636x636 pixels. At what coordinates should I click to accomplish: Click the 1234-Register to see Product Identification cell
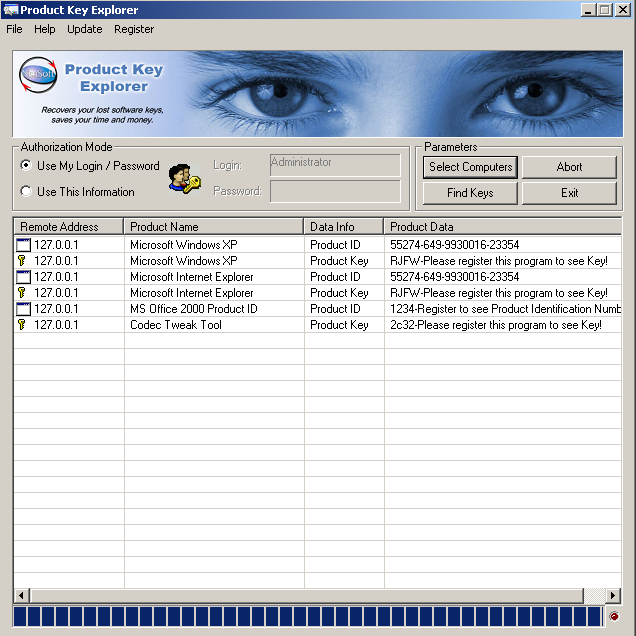(x=505, y=309)
